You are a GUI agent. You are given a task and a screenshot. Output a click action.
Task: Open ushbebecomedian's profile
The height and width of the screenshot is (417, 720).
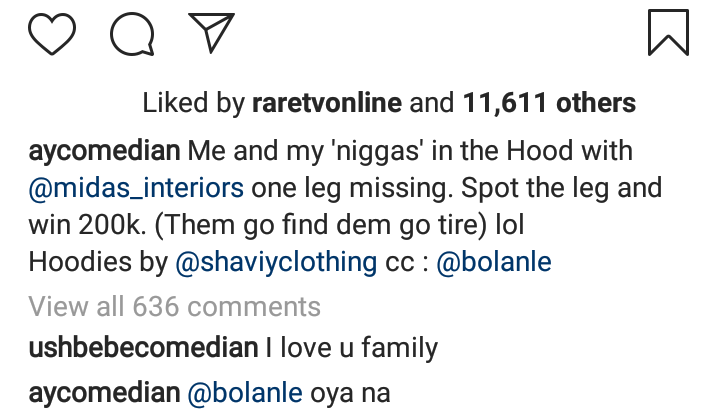(x=143, y=348)
